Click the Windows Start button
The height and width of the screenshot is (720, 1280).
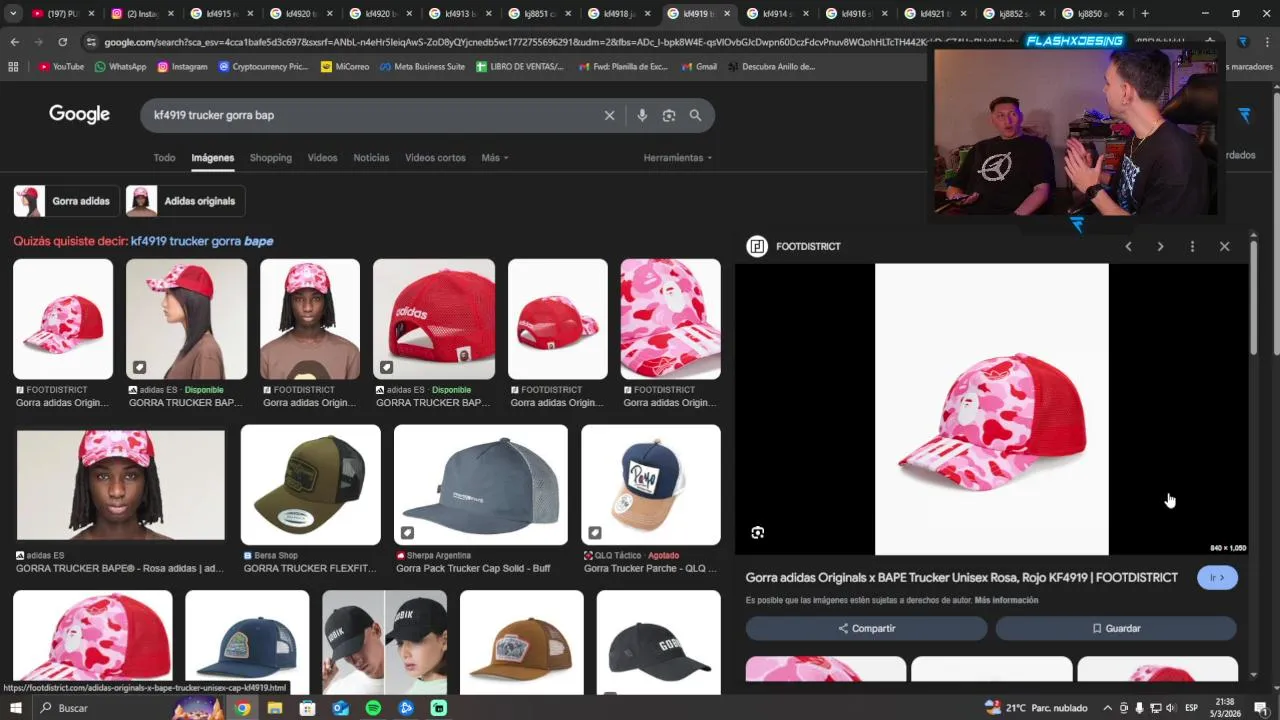tap(15, 708)
